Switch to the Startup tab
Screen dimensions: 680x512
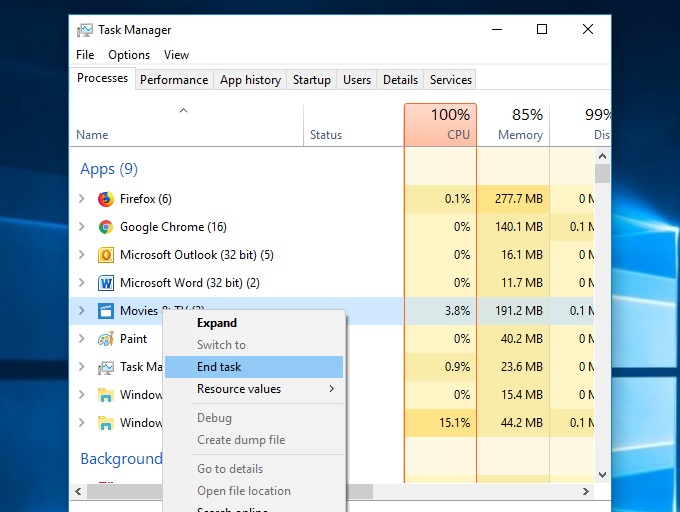[x=311, y=80]
